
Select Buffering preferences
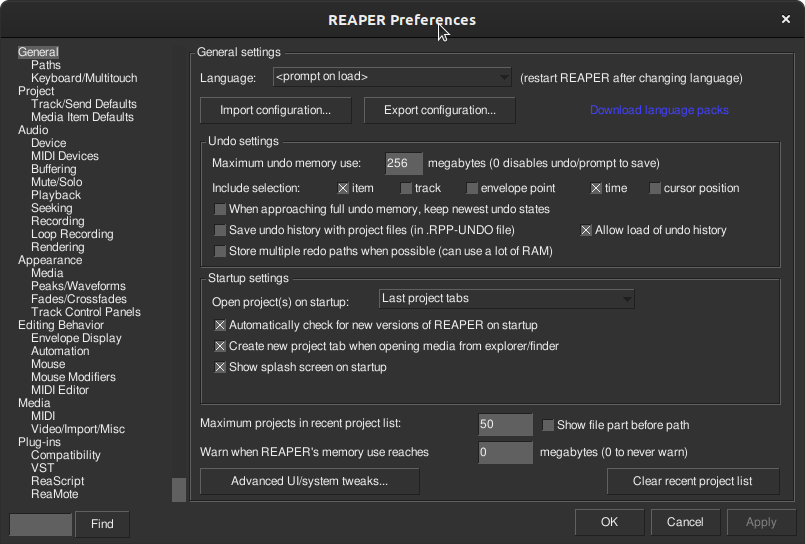tap(53, 169)
